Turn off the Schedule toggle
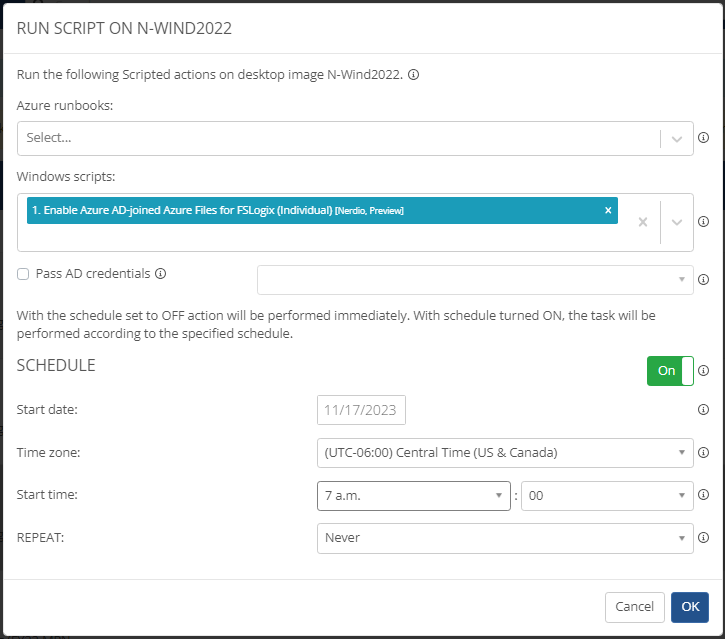Screen dimensions: 725x639 pos(670,371)
